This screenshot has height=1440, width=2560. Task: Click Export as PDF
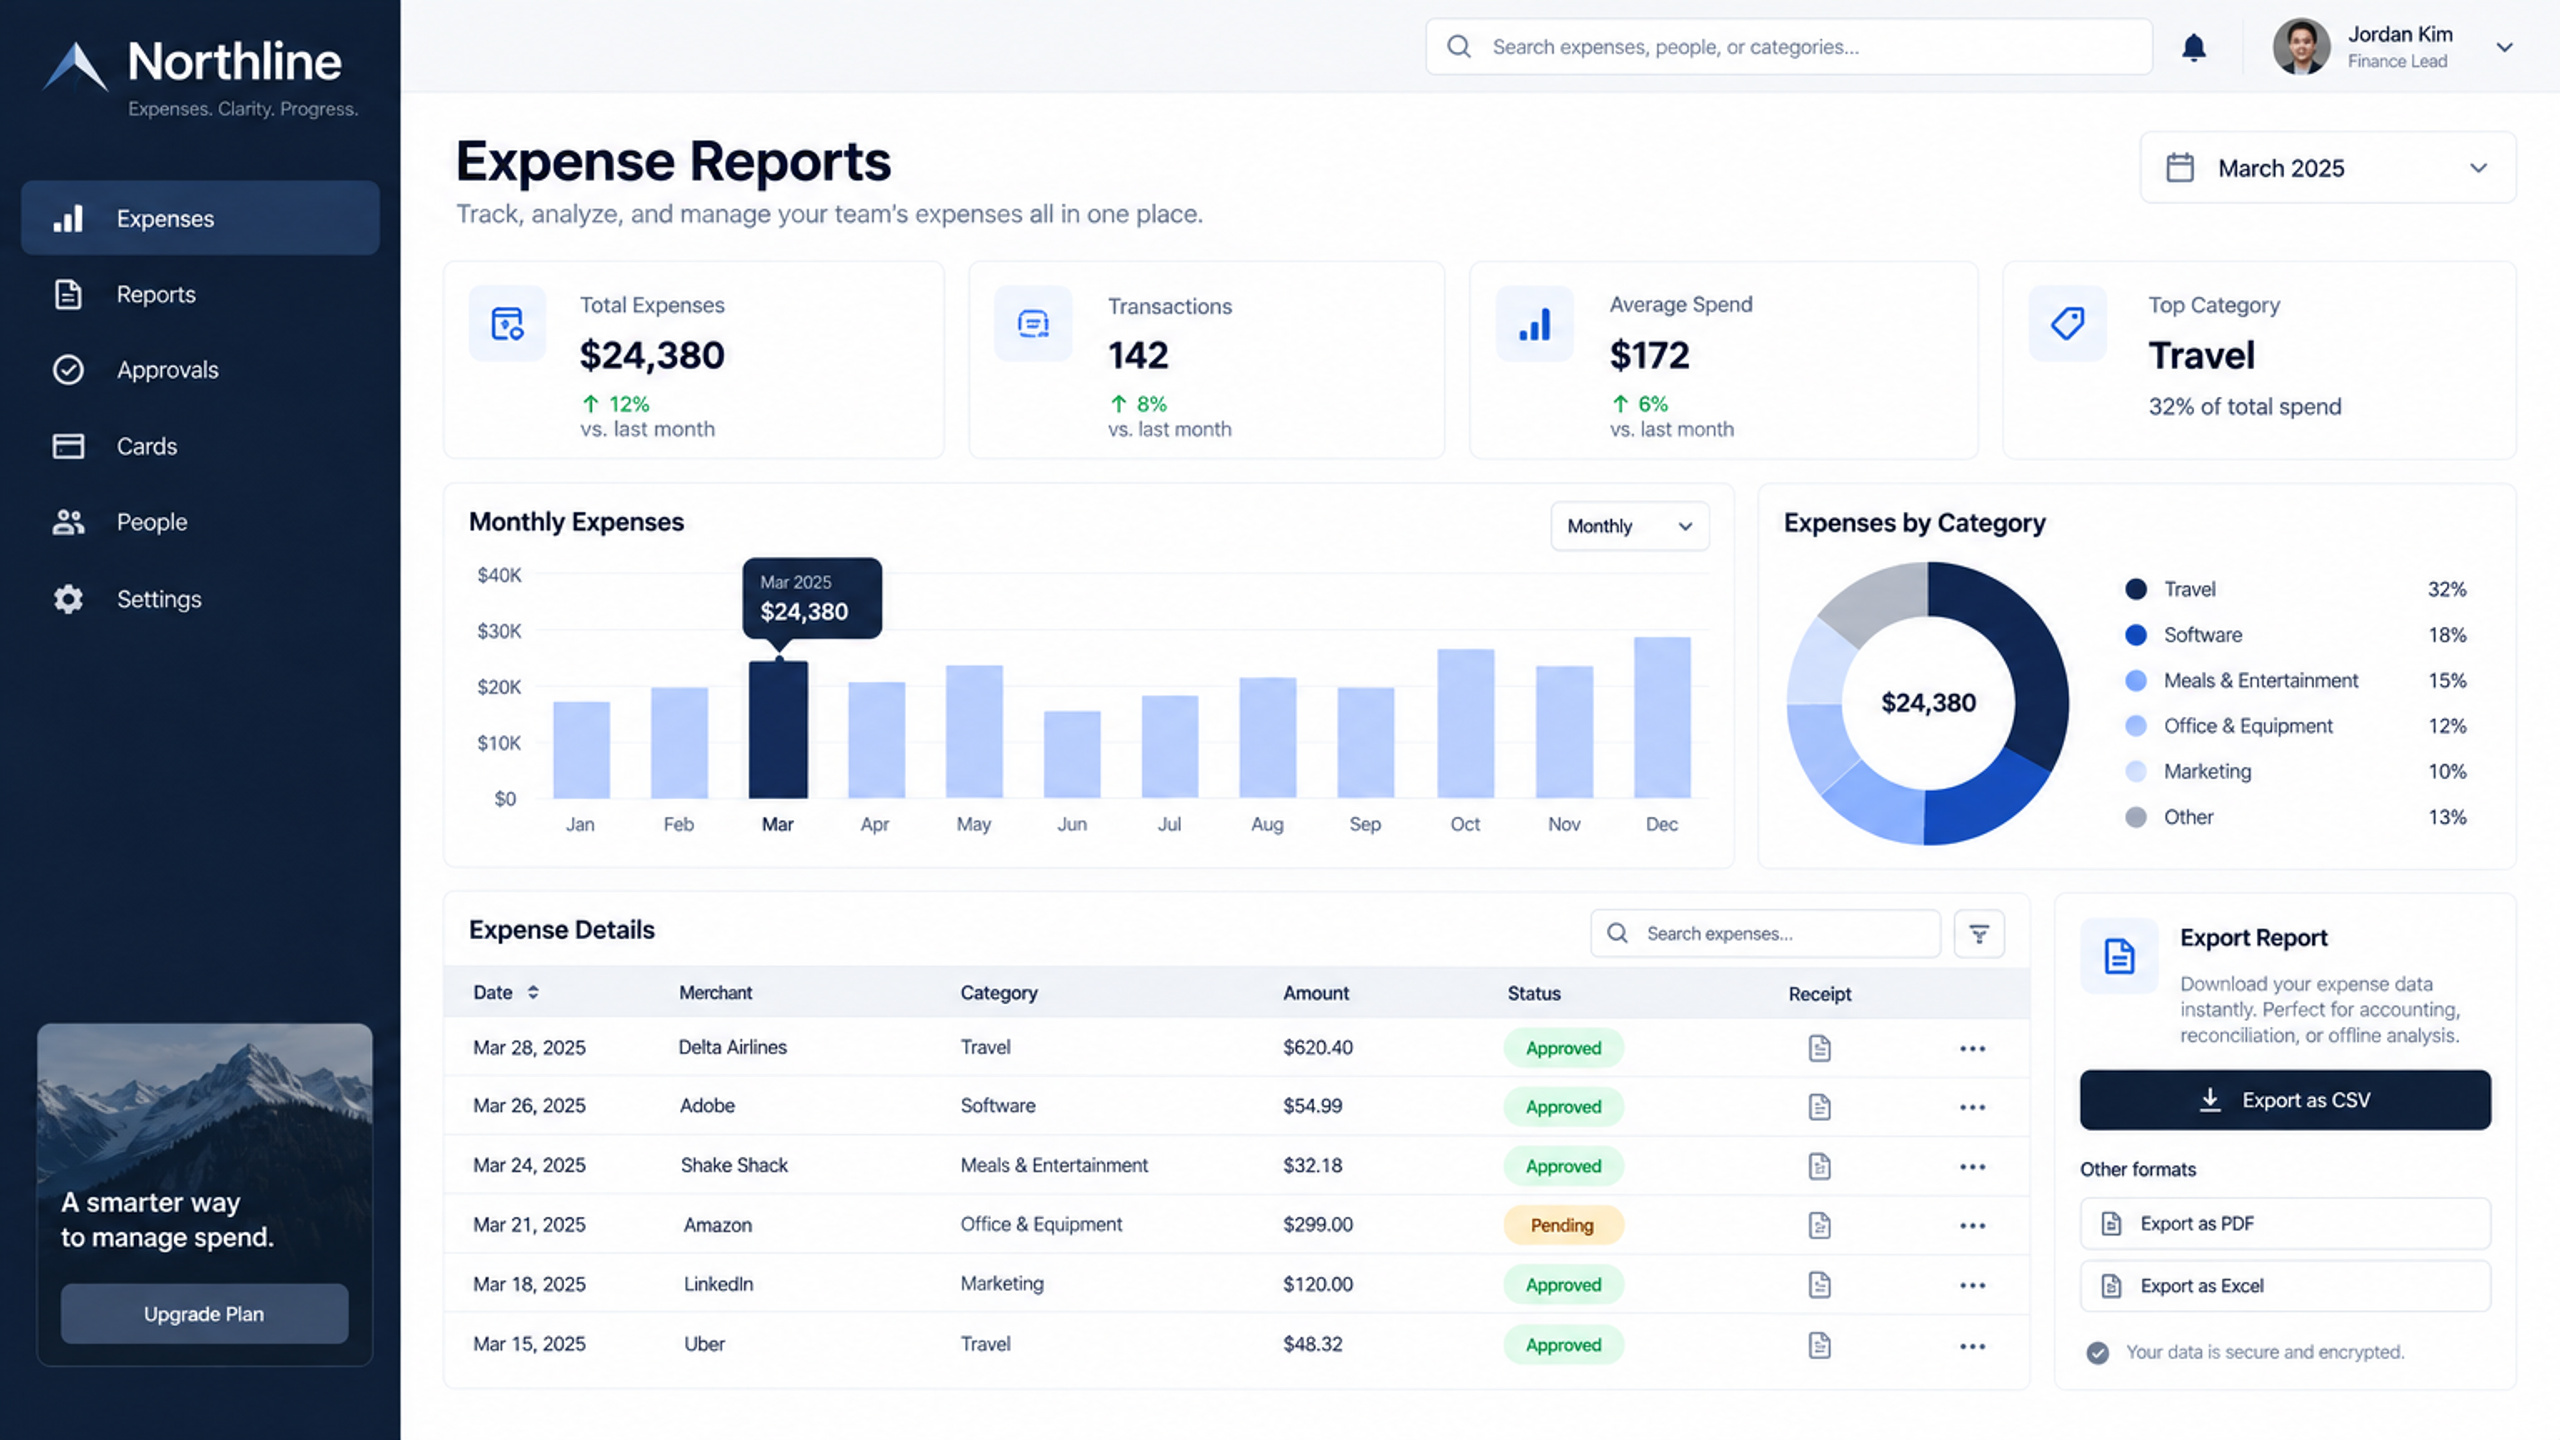point(2285,1224)
